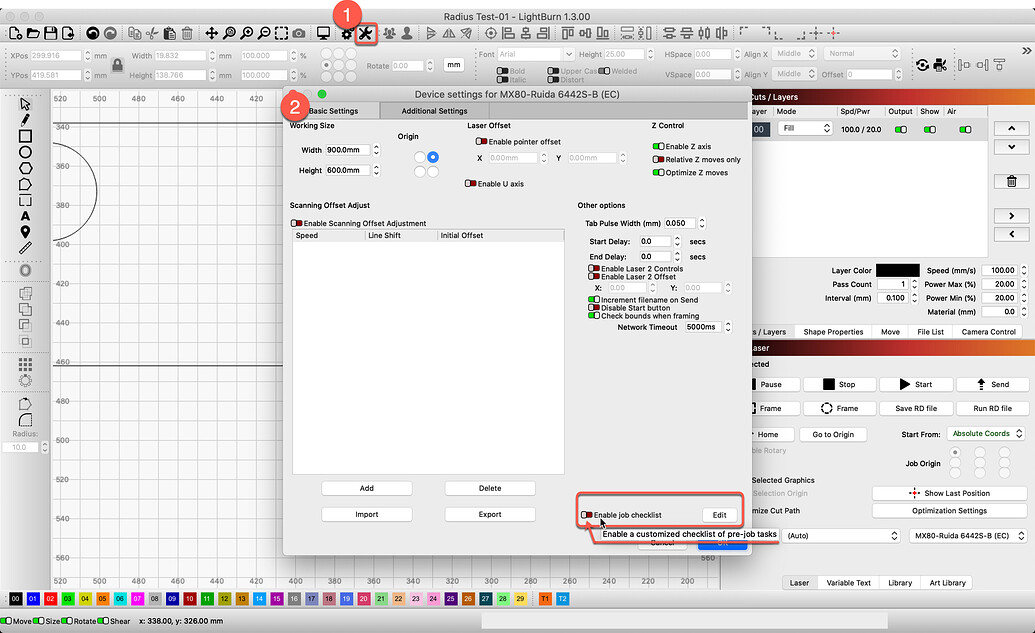This screenshot has height=633, width=1035.
Task: Choose the Select arrow tool
Action: click(23, 105)
